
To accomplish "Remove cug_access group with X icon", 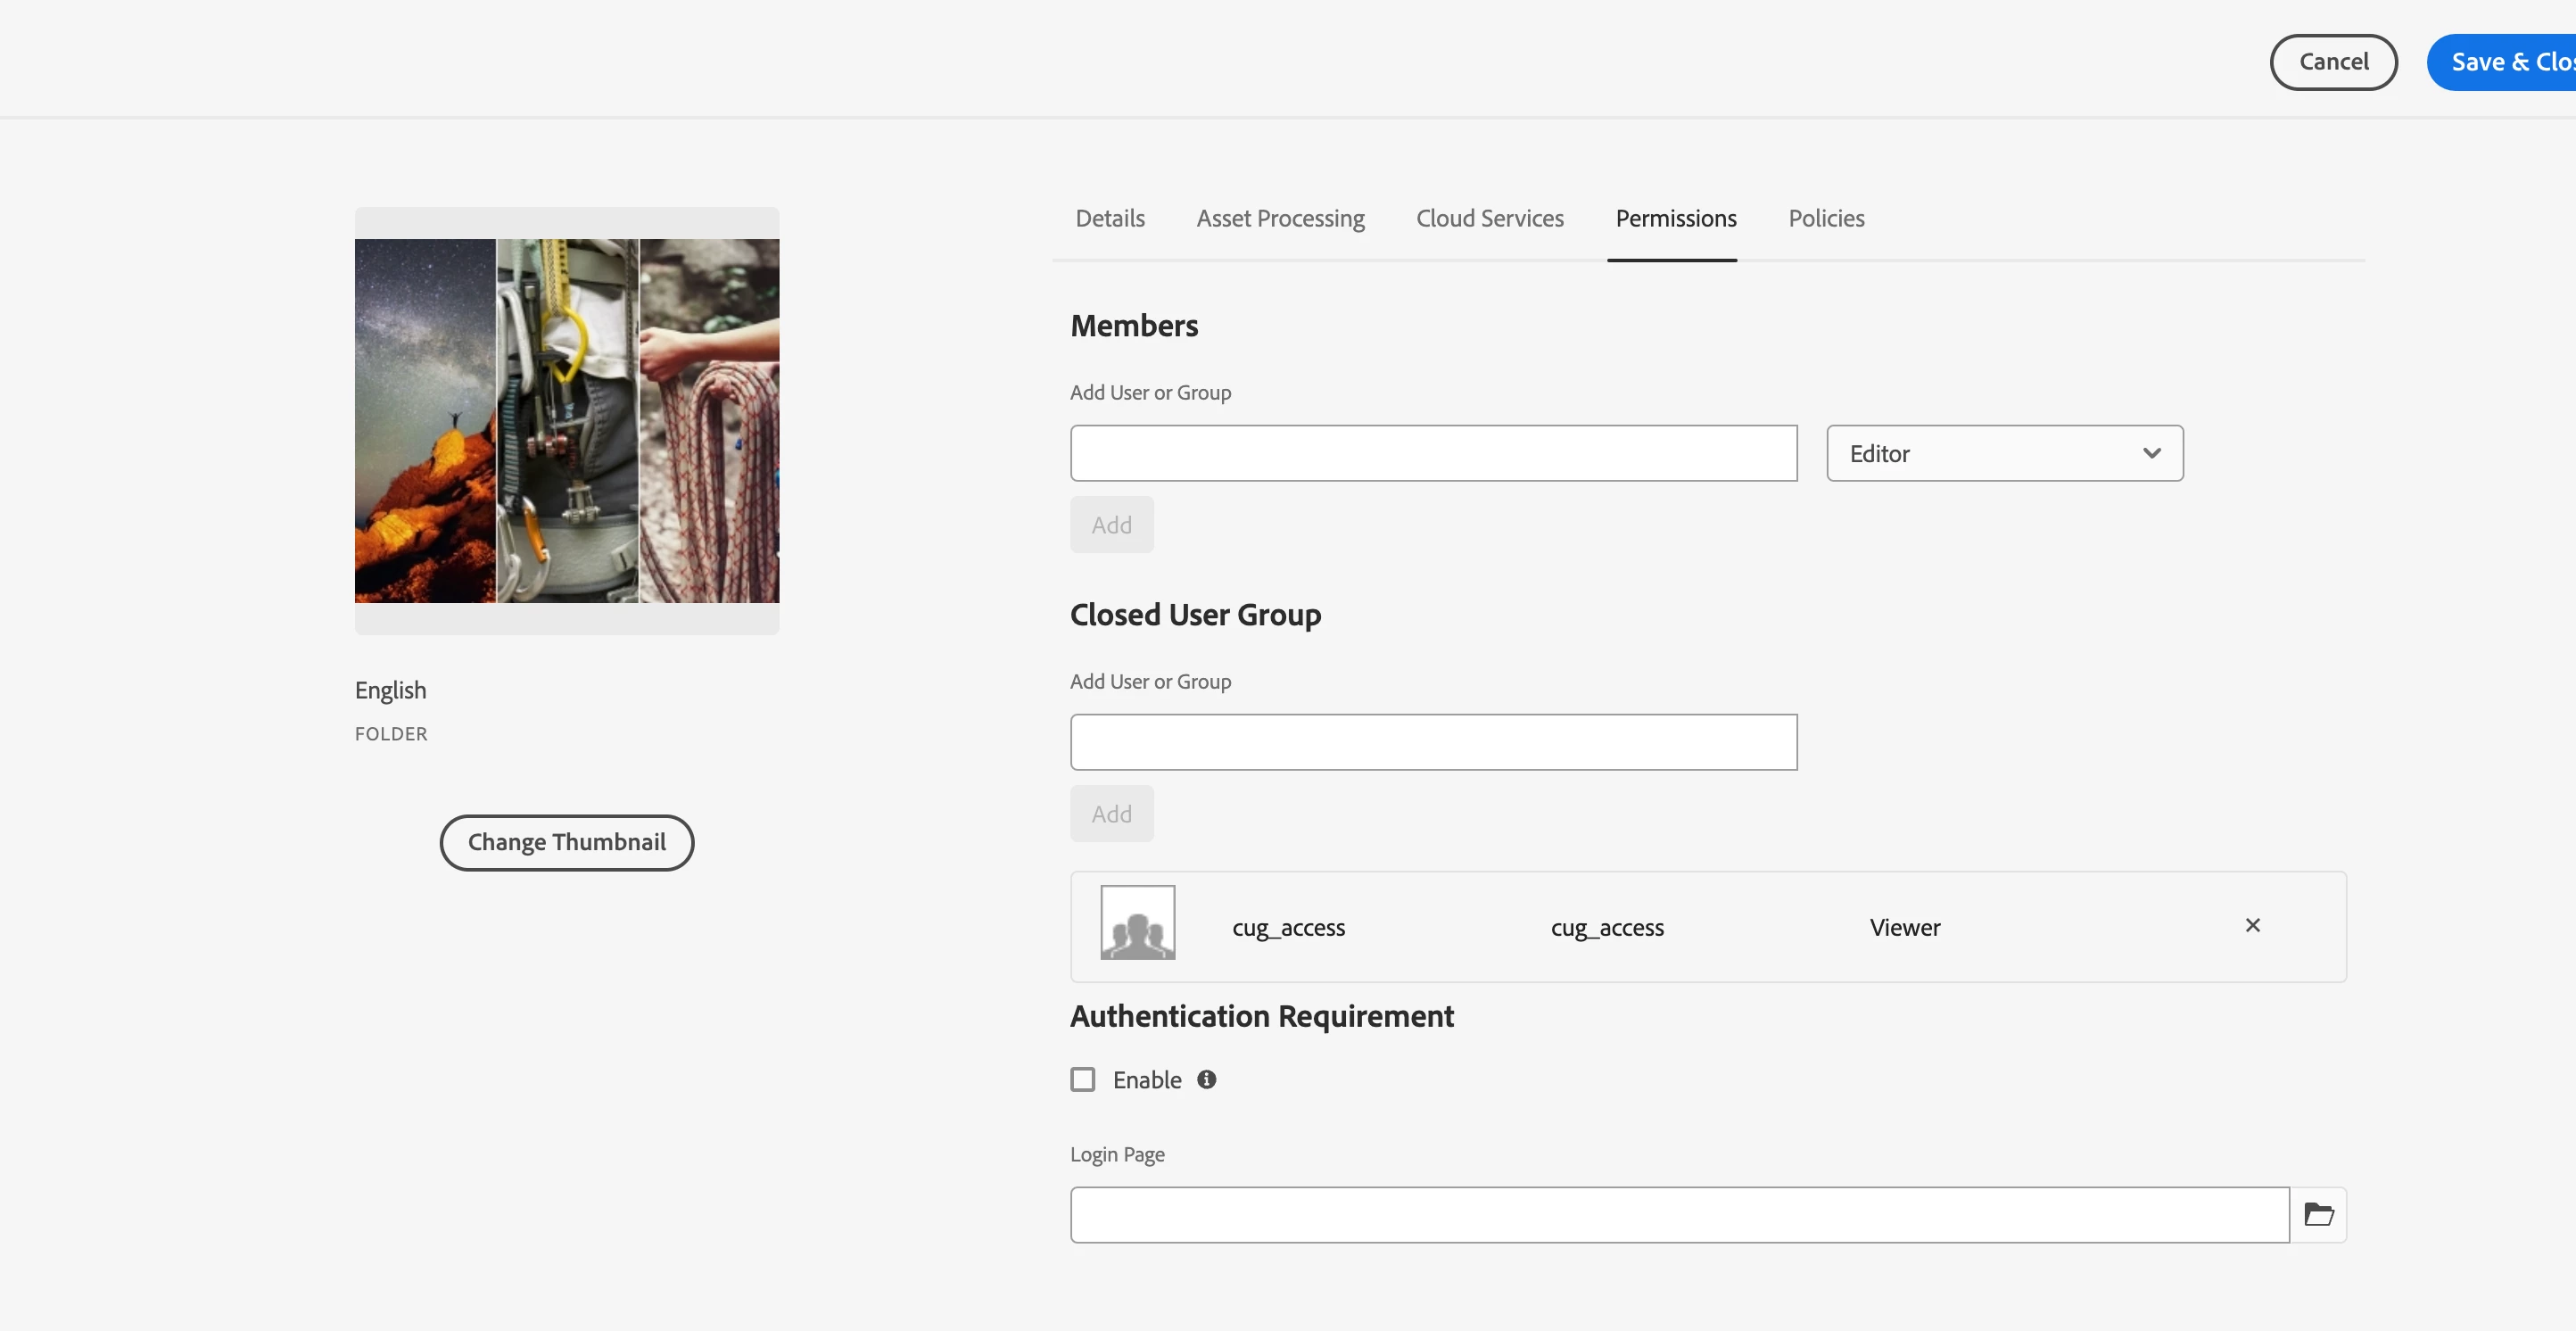I will (2252, 925).
